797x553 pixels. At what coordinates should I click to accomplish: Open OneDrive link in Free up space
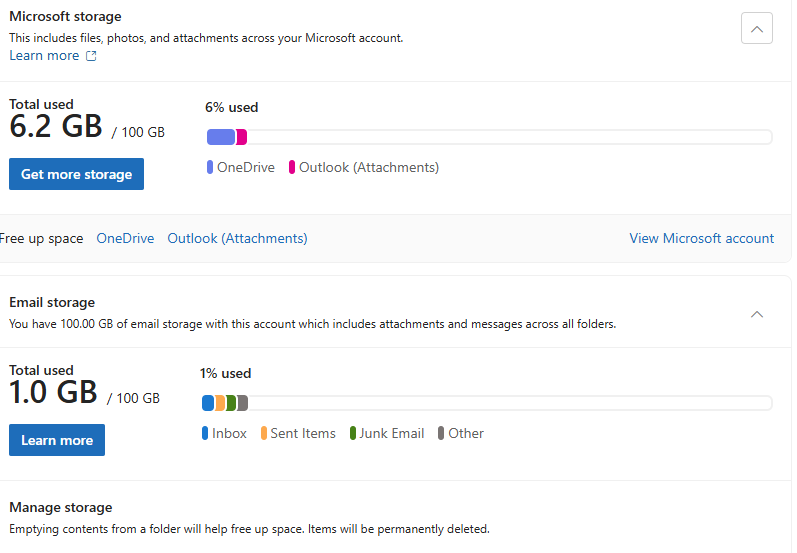pyautogui.click(x=125, y=238)
